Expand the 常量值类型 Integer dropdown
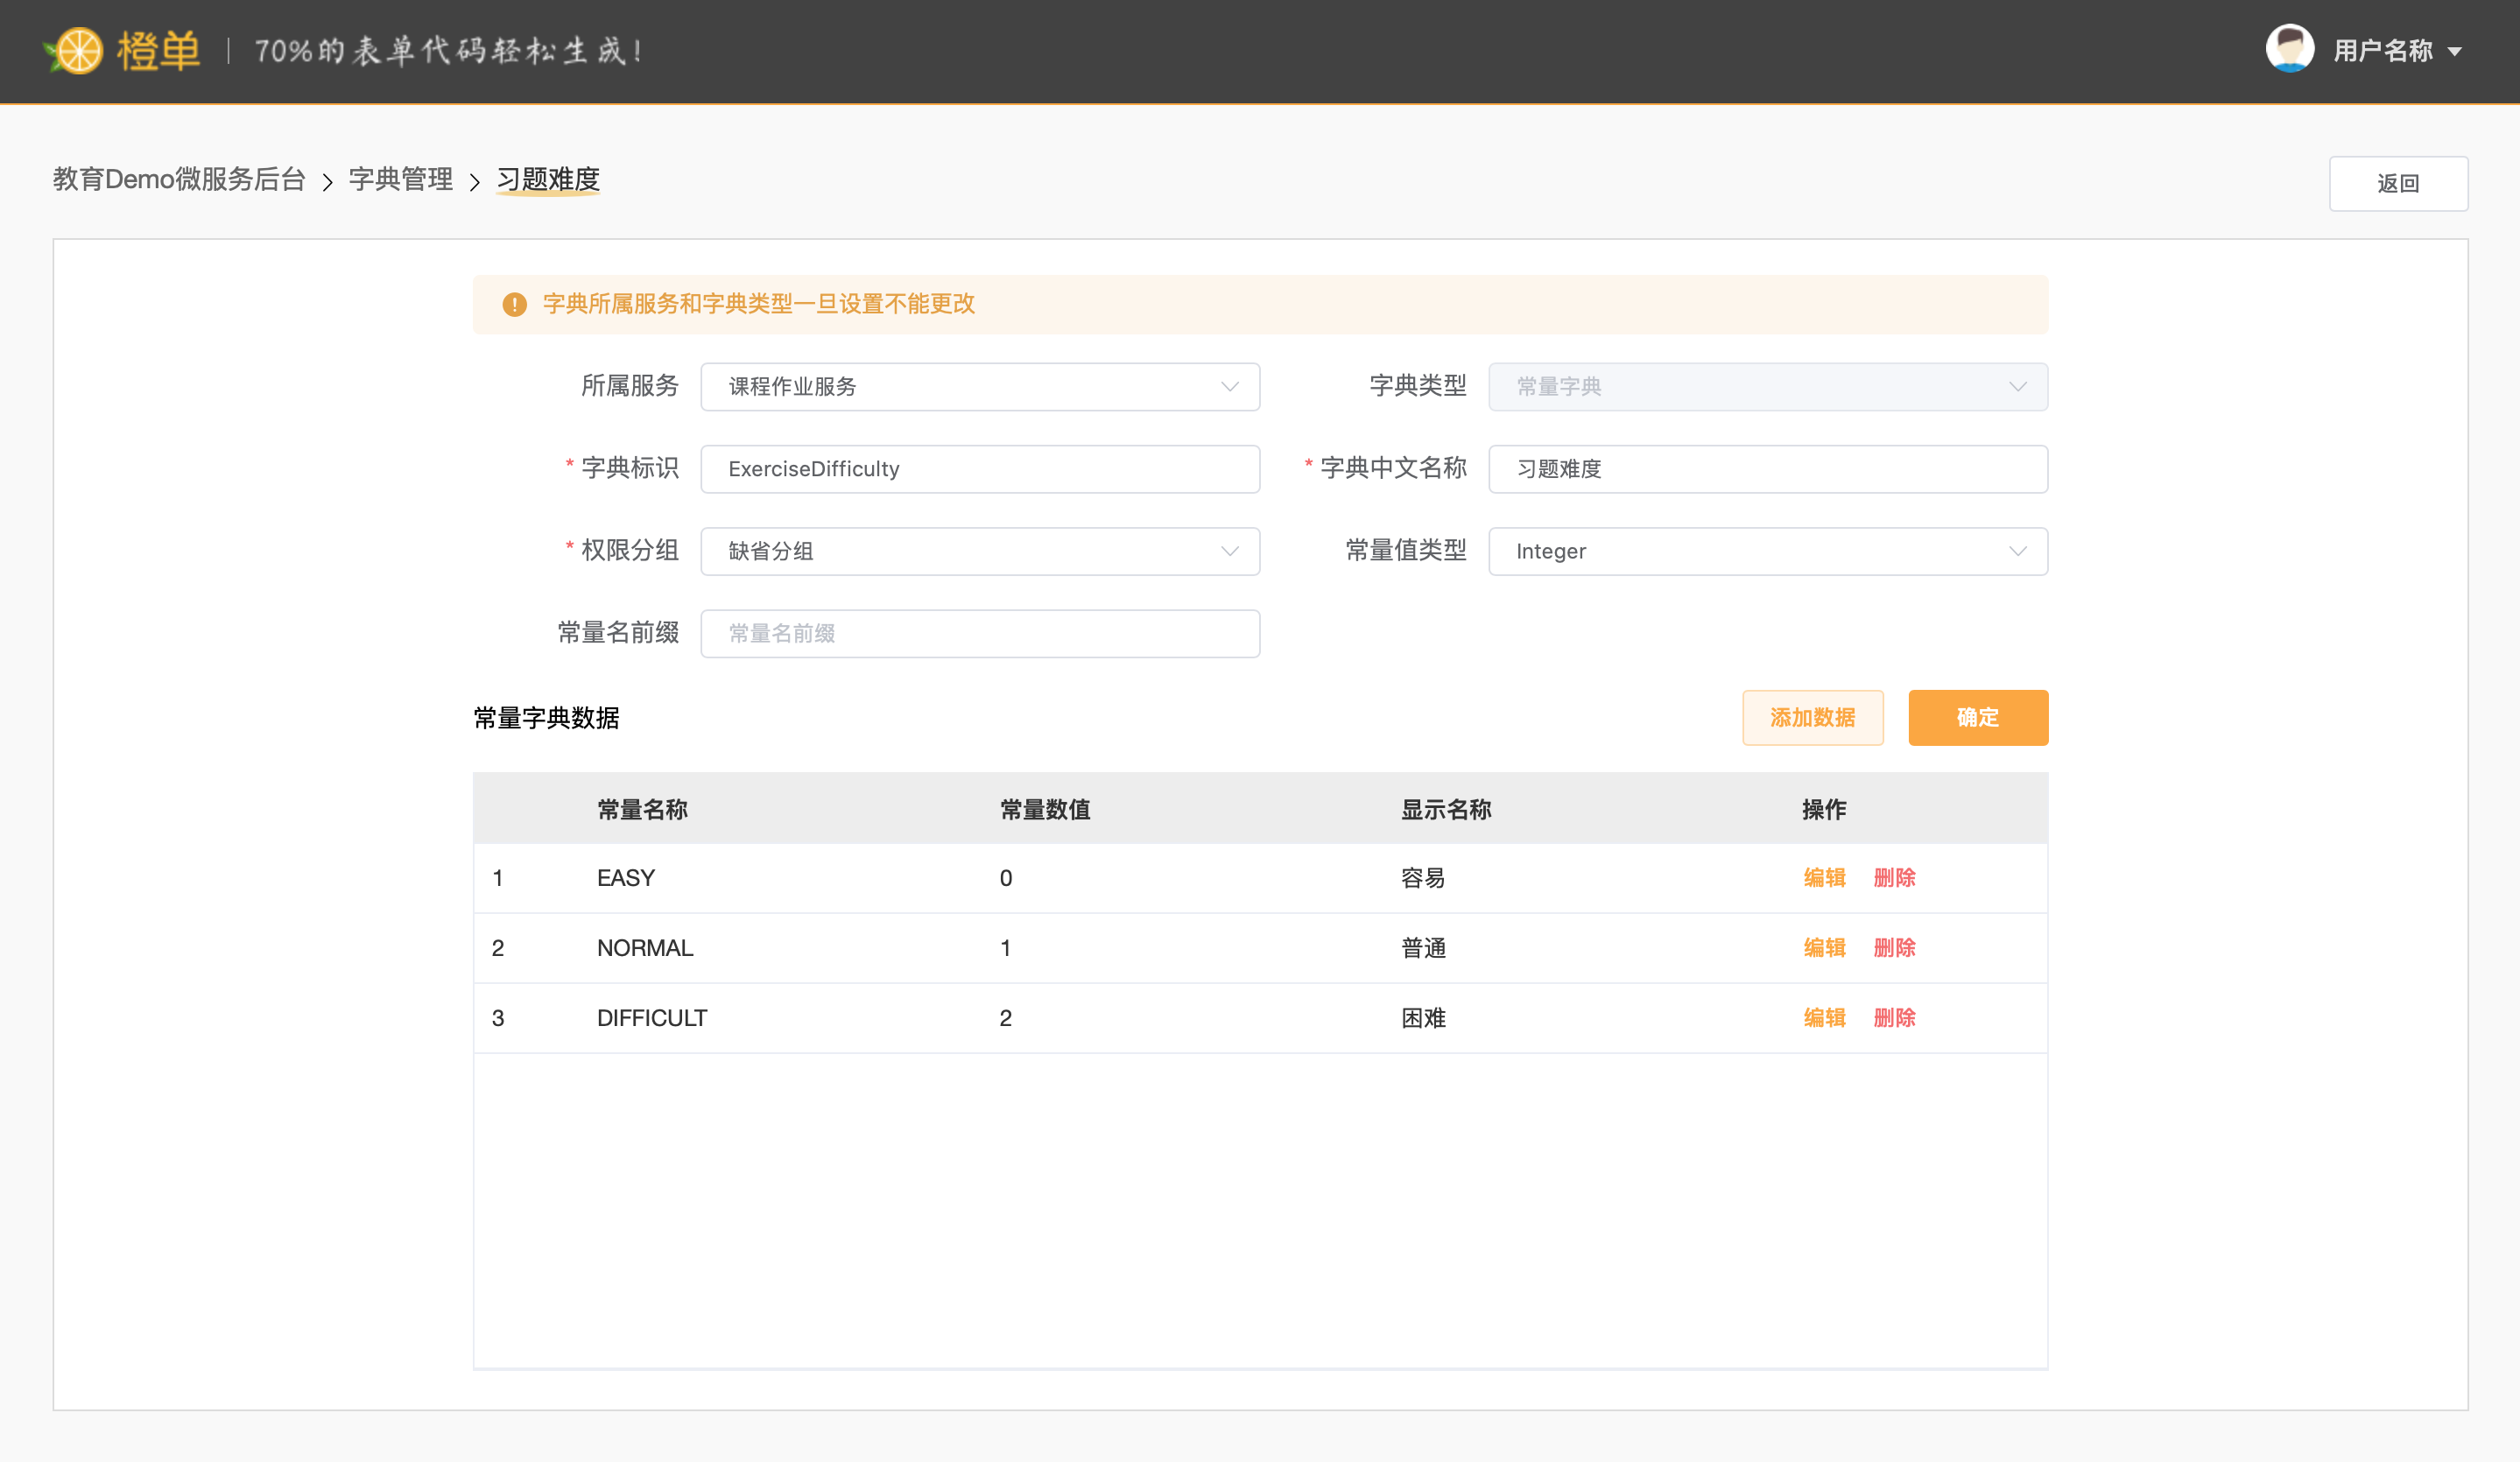The width and height of the screenshot is (2520, 1462). pyautogui.click(x=1767, y=551)
